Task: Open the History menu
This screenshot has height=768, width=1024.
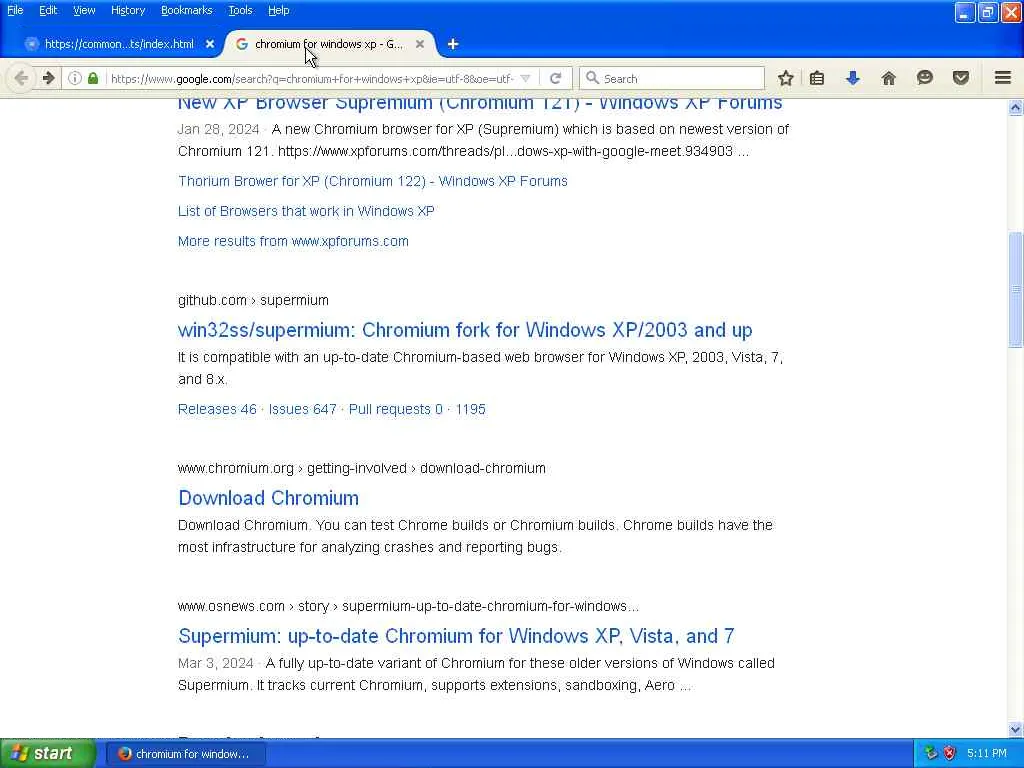Action: [128, 10]
